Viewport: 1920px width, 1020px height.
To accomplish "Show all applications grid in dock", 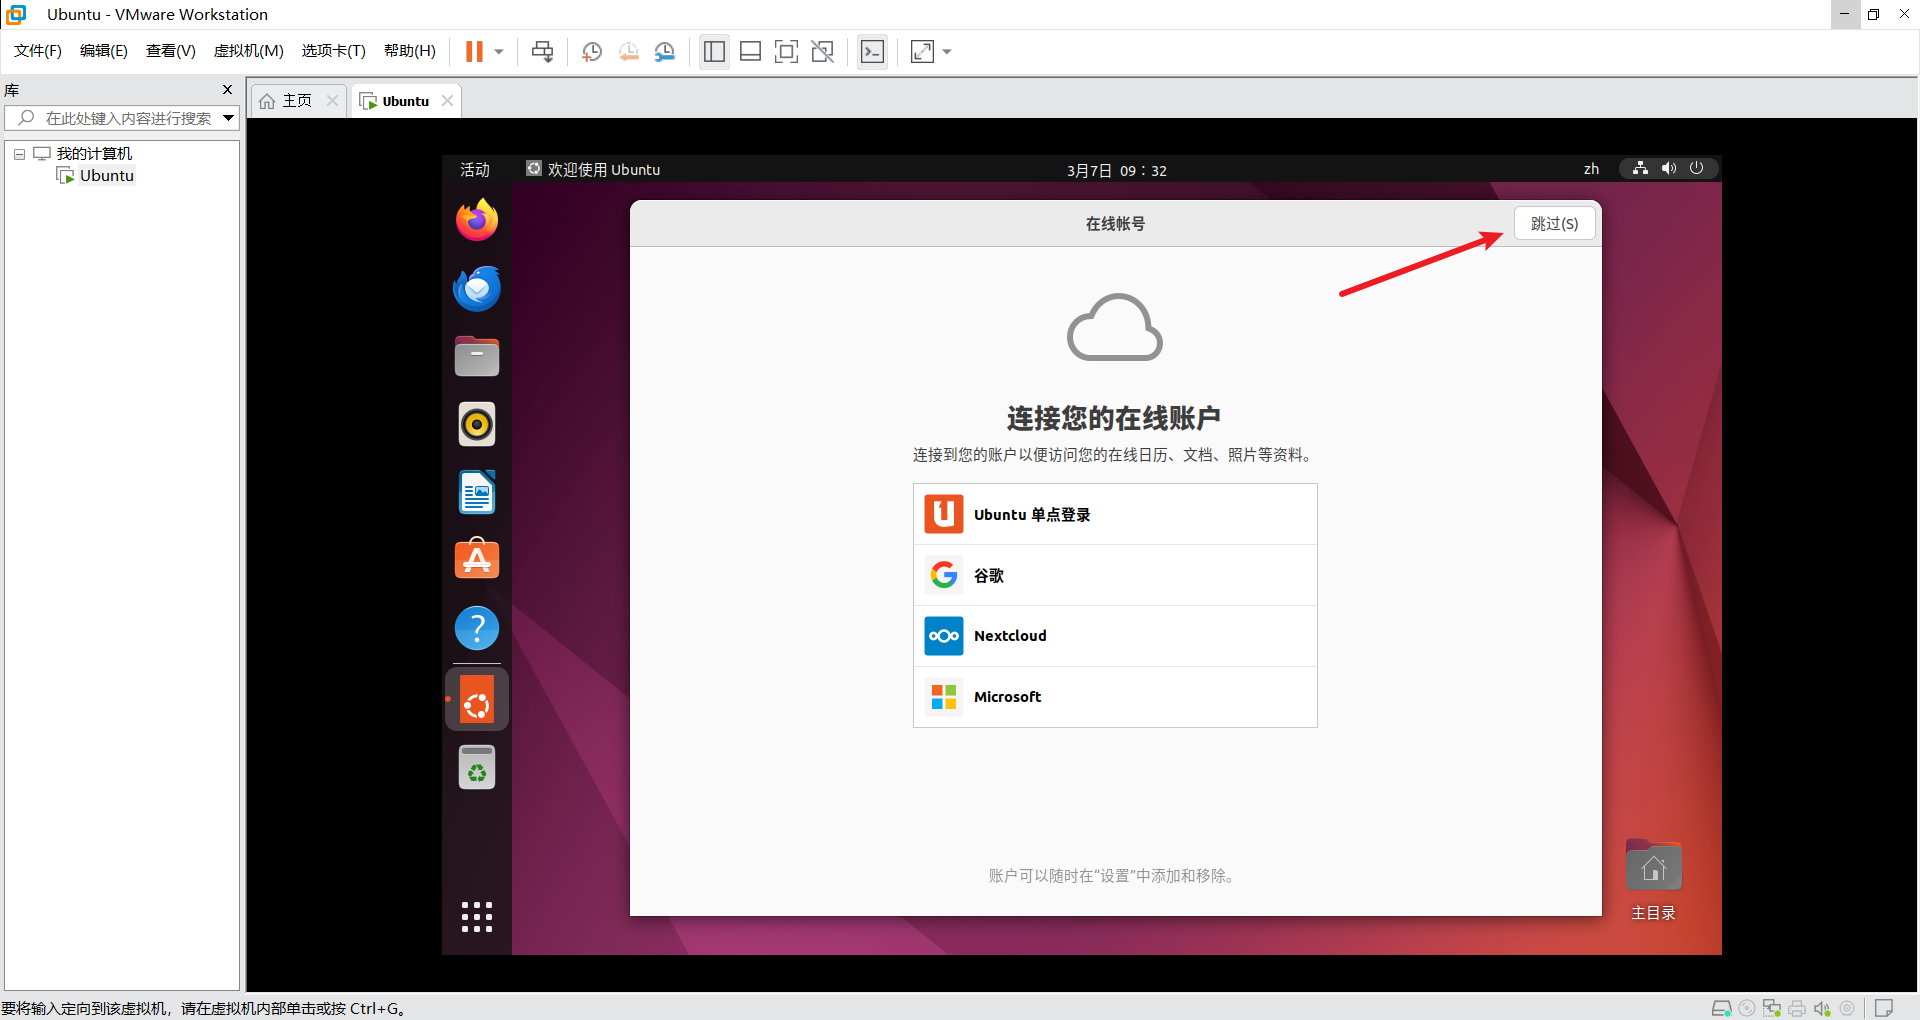I will tap(477, 916).
